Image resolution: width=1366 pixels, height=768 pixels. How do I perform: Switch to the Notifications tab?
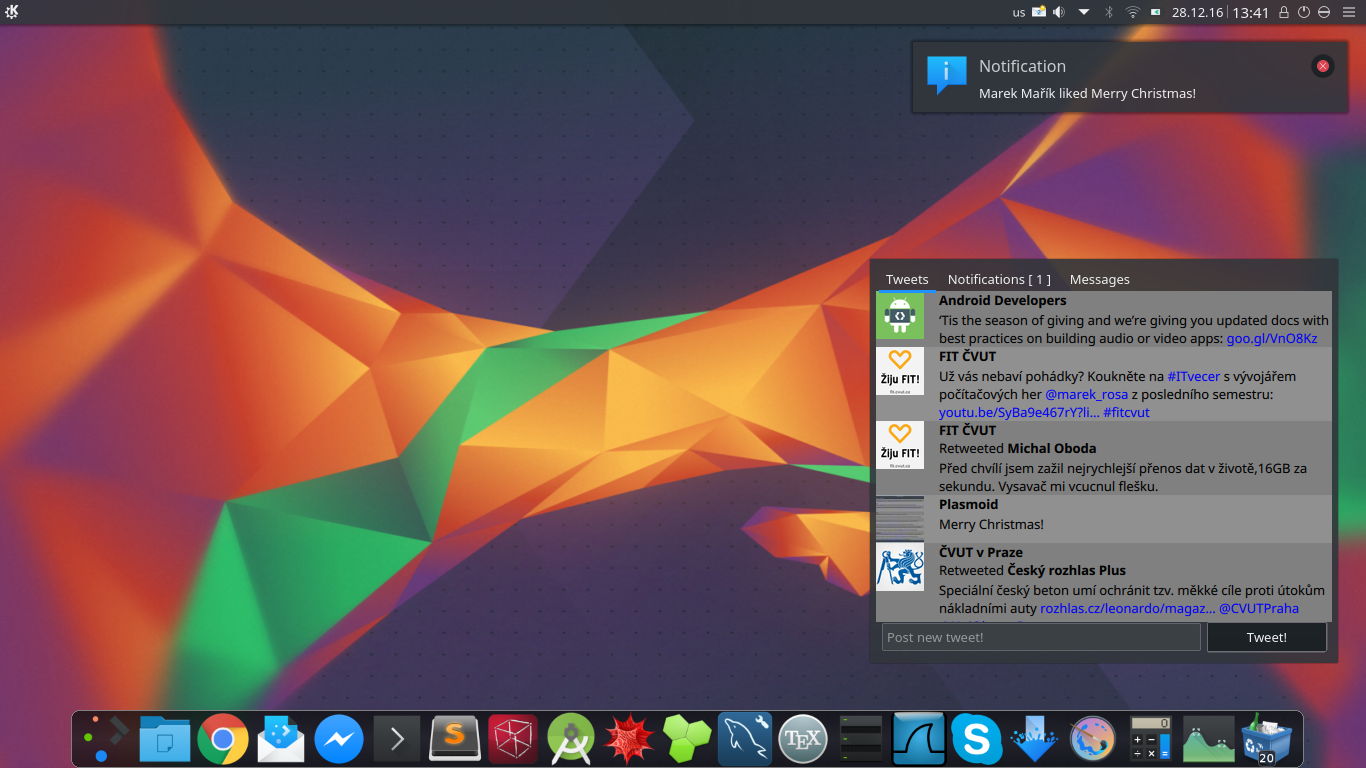click(999, 279)
